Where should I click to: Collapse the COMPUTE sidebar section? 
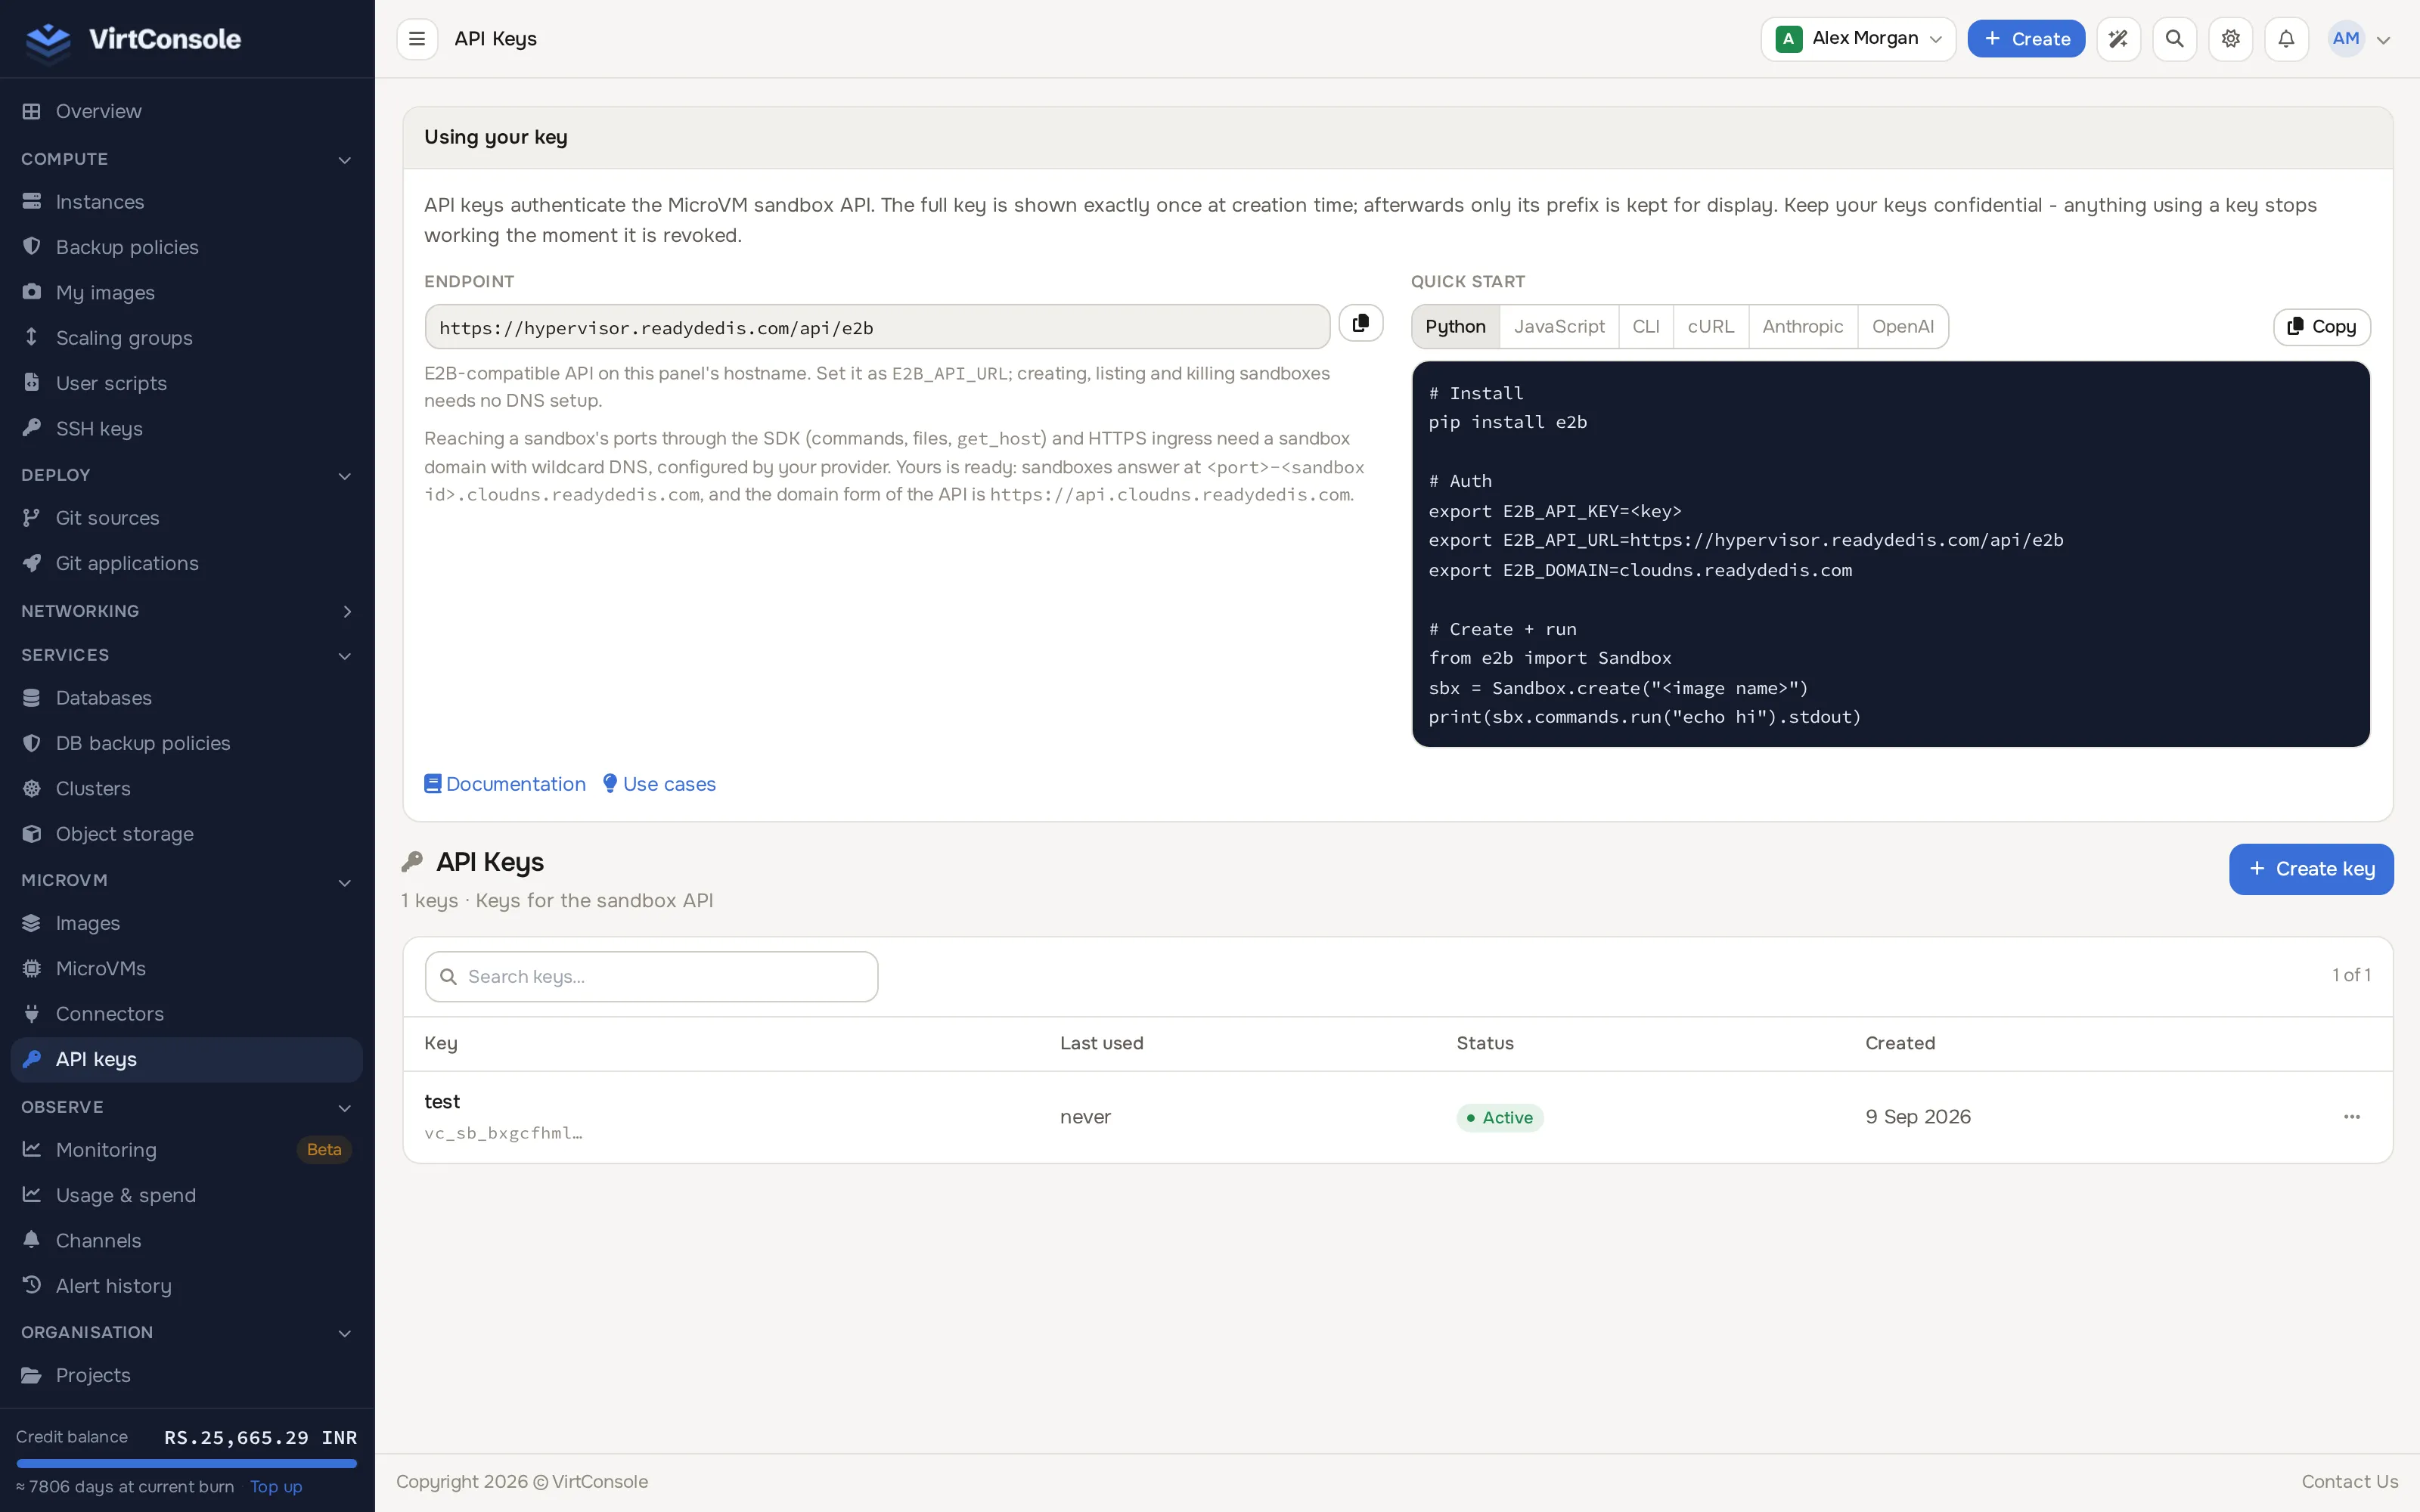(x=187, y=159)
